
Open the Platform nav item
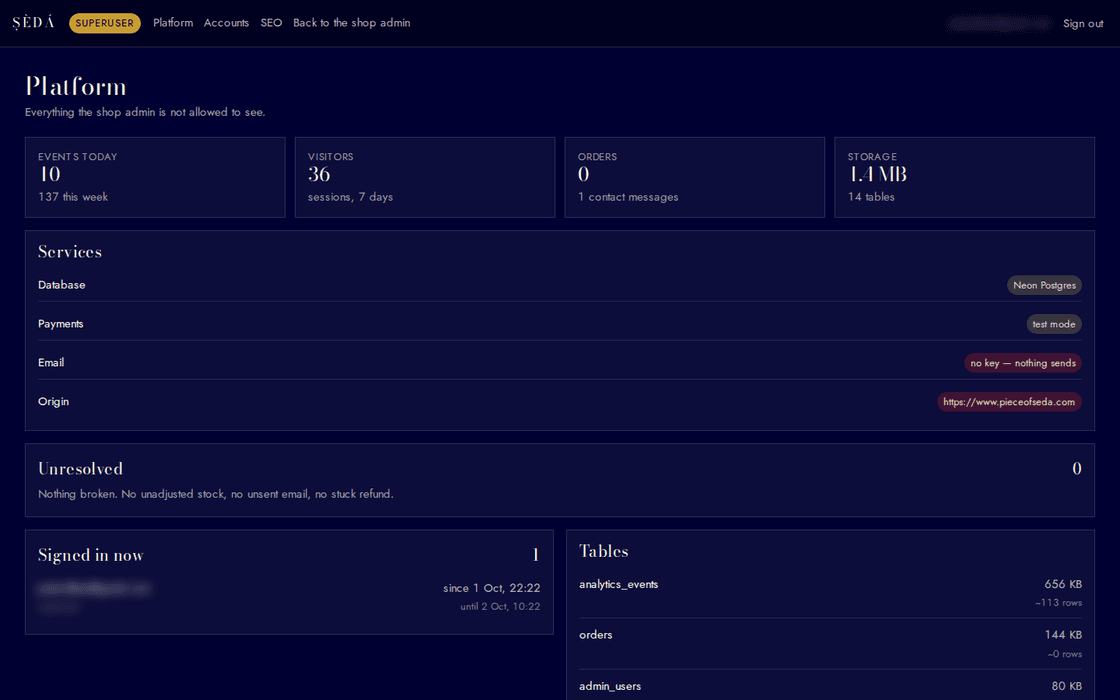pos(173,23)
